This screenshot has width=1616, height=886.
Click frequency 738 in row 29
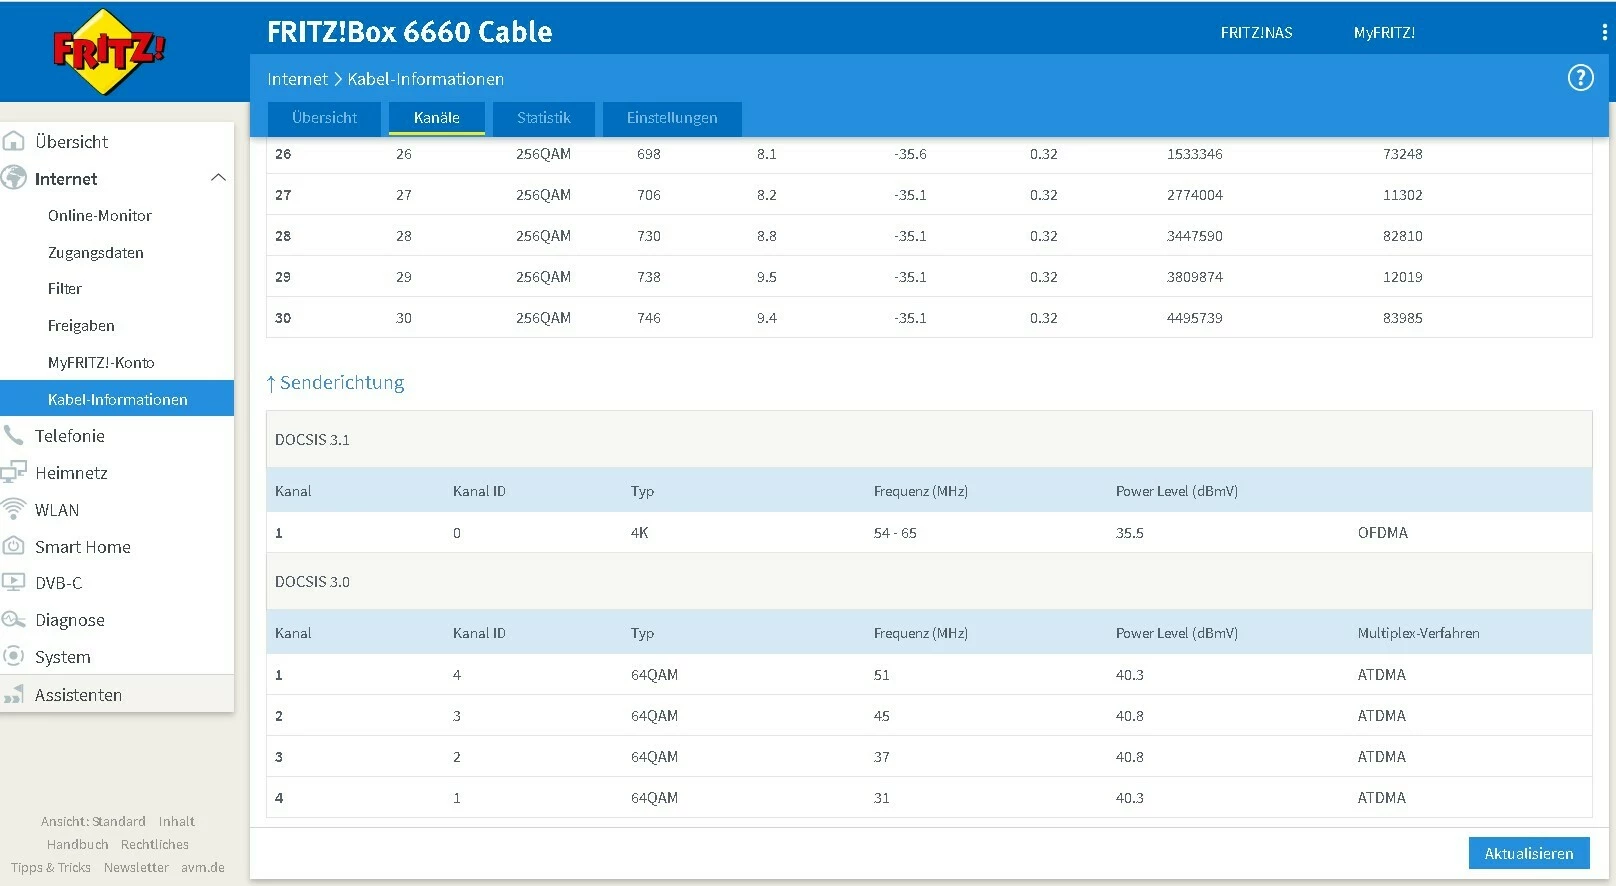pos(649,277)
